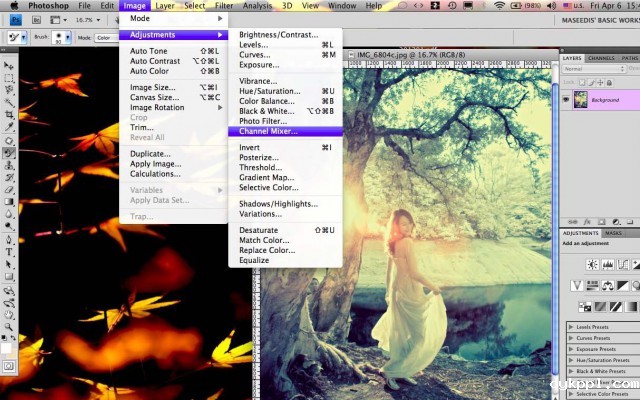Image resolution: width=640 pixels, height=400 pixels.
Task: Click the foreground color swatch
Action: pos(6,344)
